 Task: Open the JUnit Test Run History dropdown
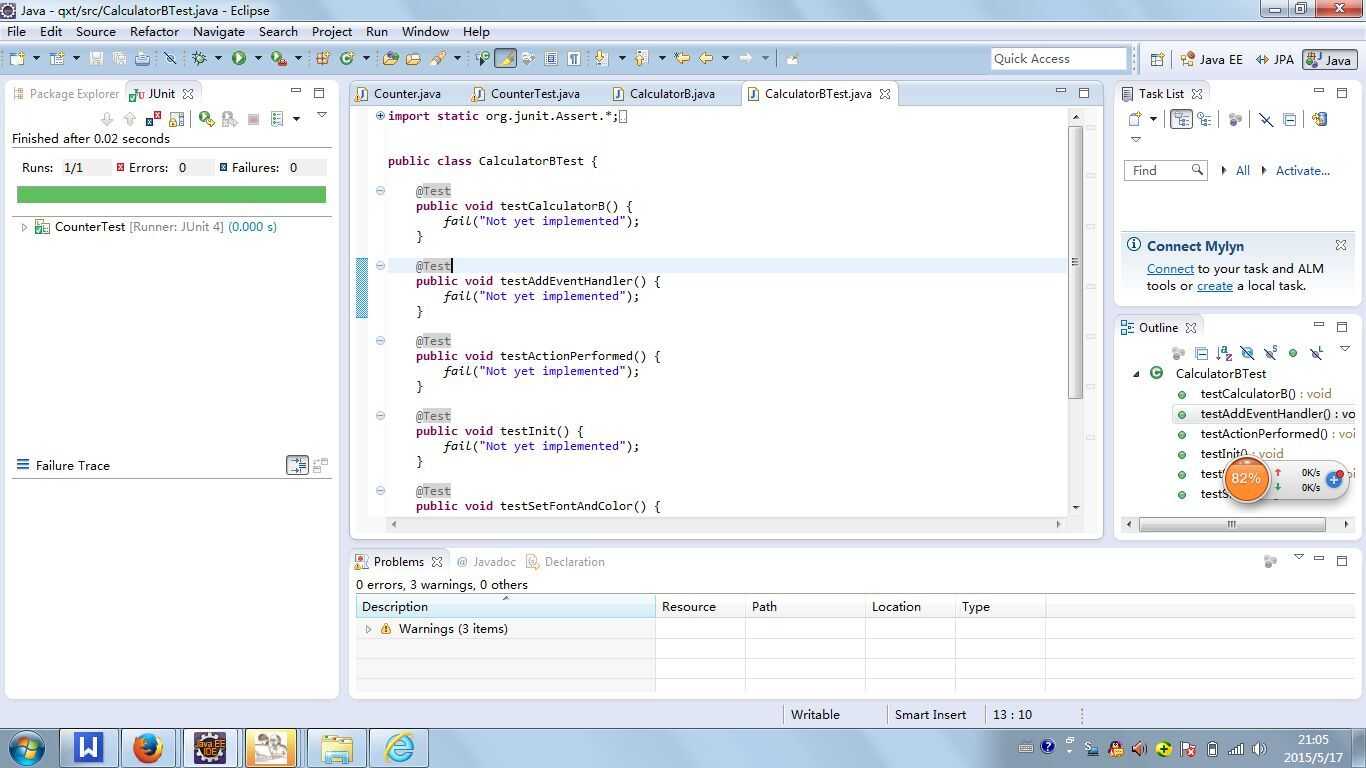click(x=296, y=119)
